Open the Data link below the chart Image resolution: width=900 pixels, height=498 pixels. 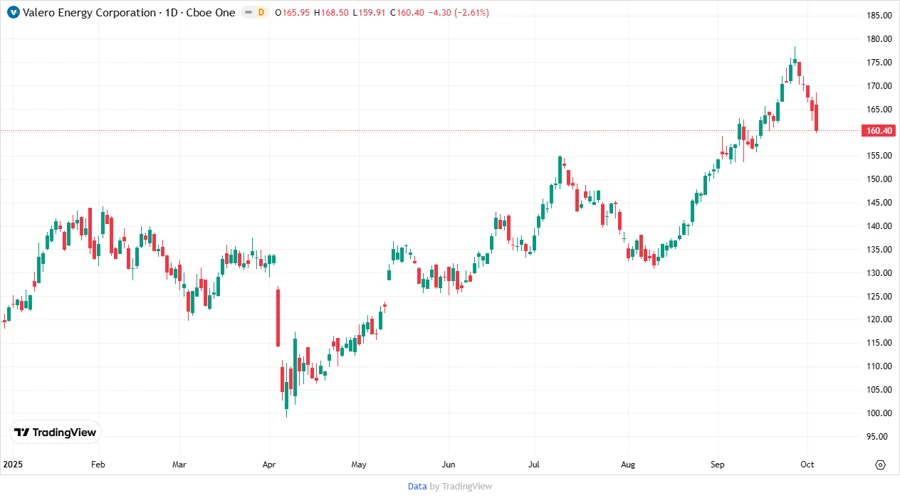(417, 486)
